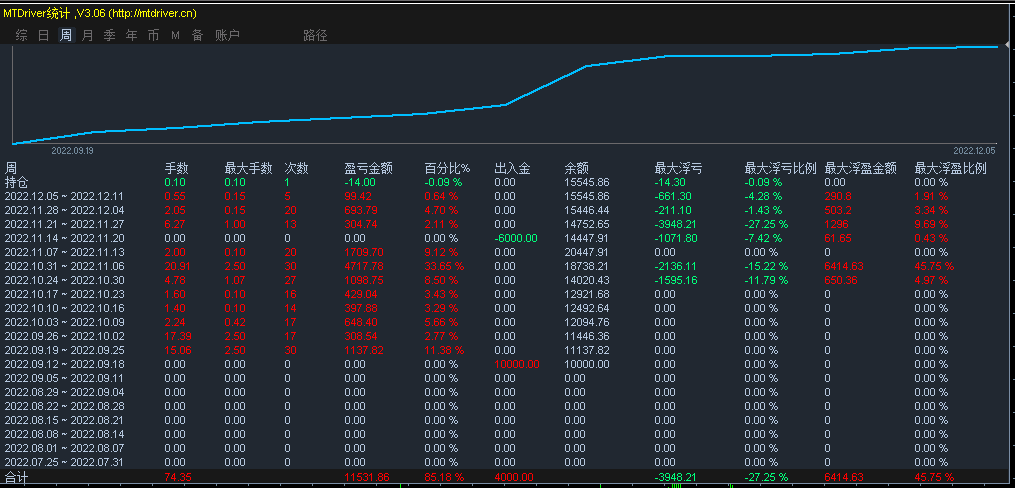The width and height of the screenshot is (1015, 488).
Task: Select week row 2022.10.31 ~ 2022.11.06
Action: coord(64,266)
